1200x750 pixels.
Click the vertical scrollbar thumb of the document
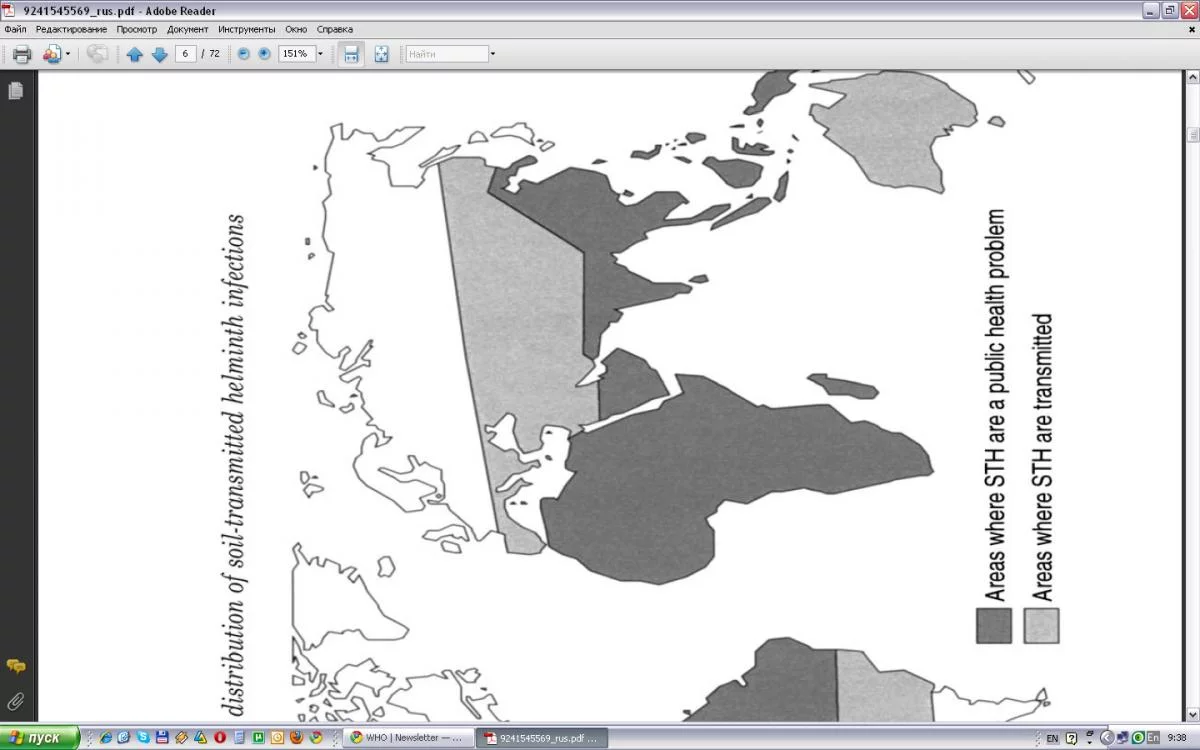click(1193, 134)
